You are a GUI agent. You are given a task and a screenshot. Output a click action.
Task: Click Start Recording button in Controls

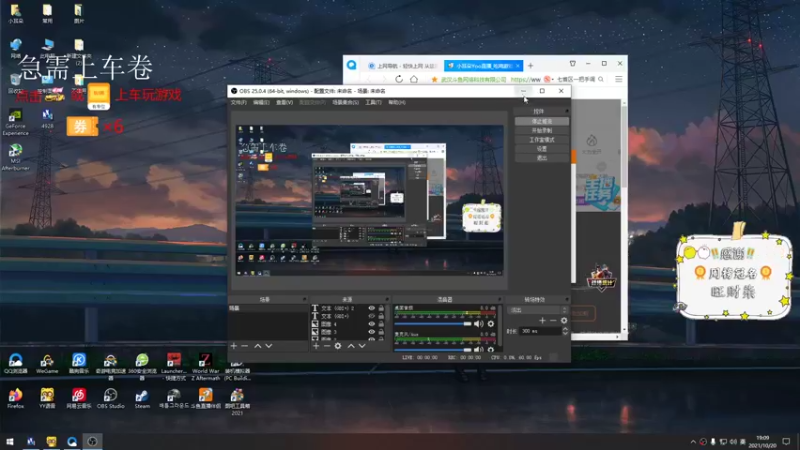(x=542, y=131)
